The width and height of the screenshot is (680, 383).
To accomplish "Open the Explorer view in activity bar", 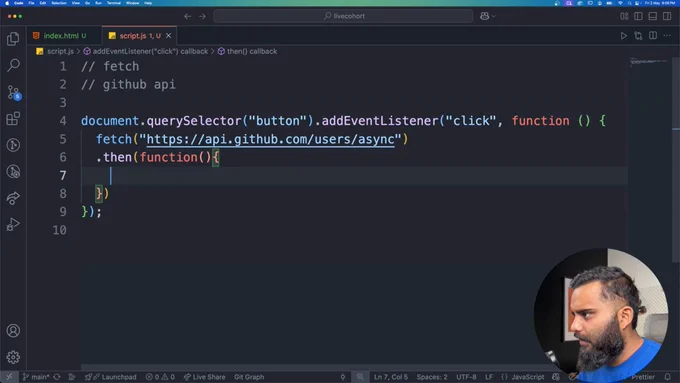I will pos(13,39).
